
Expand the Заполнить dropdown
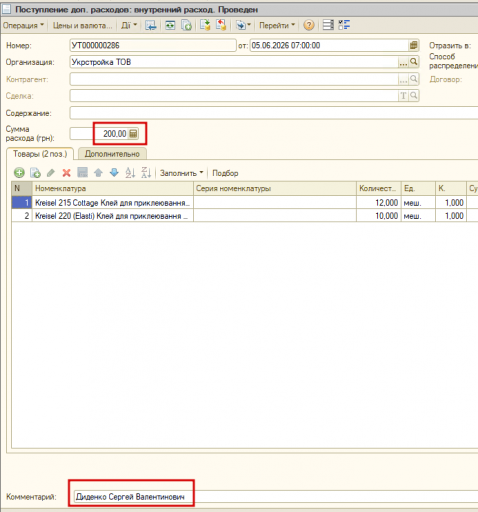[182, 173]
